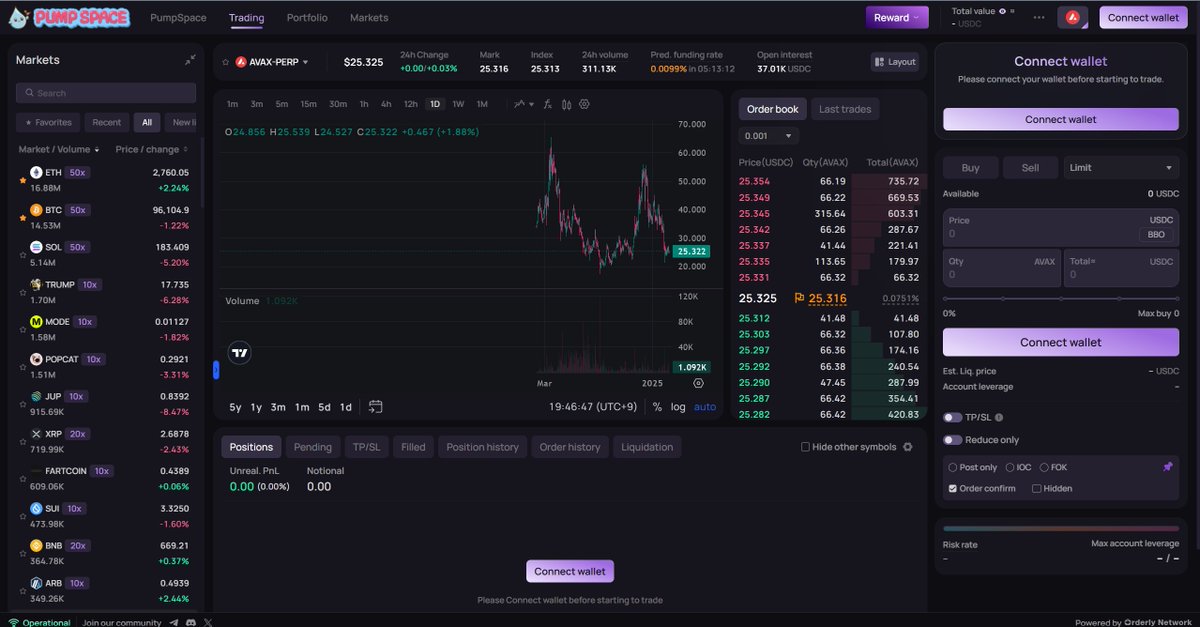Click the Pump Space logo
The height and width of the screenshot is (627, 1200).
point(68,17)
